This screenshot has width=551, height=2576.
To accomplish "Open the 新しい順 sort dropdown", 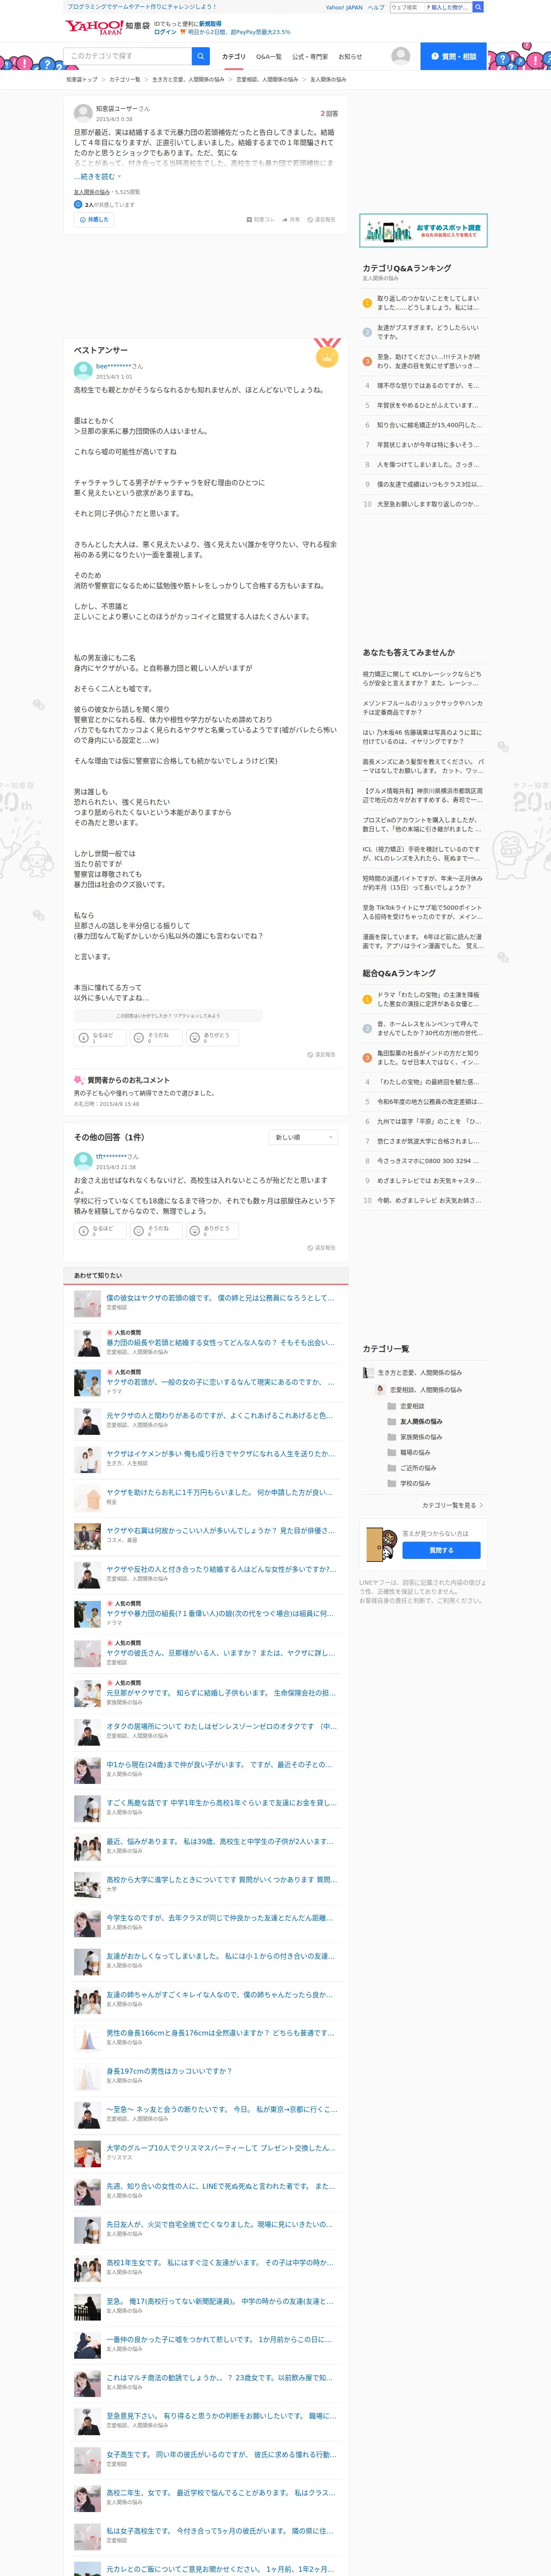I will (x=302, y=1137).
